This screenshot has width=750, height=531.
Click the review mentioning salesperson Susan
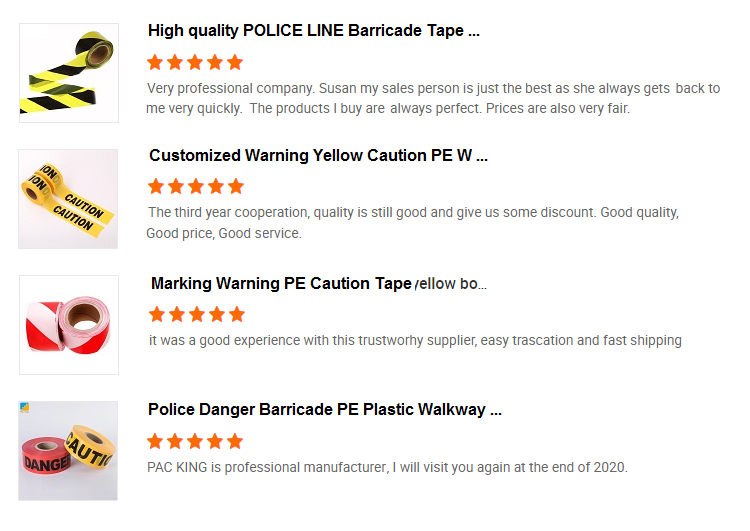(x=432, y=98)
